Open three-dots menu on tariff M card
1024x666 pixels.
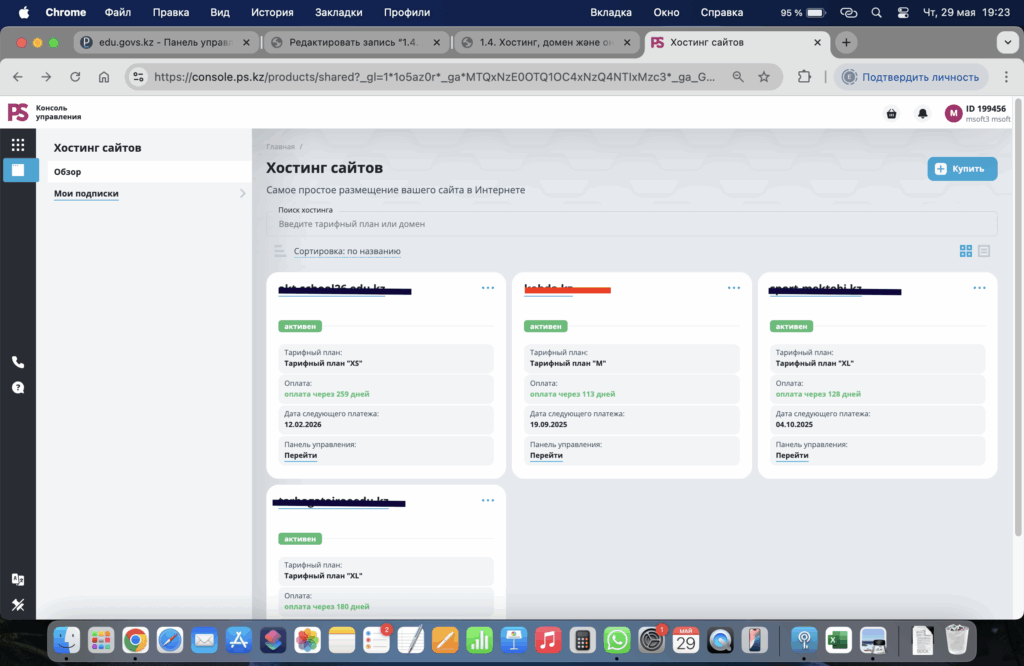(734, 288)
